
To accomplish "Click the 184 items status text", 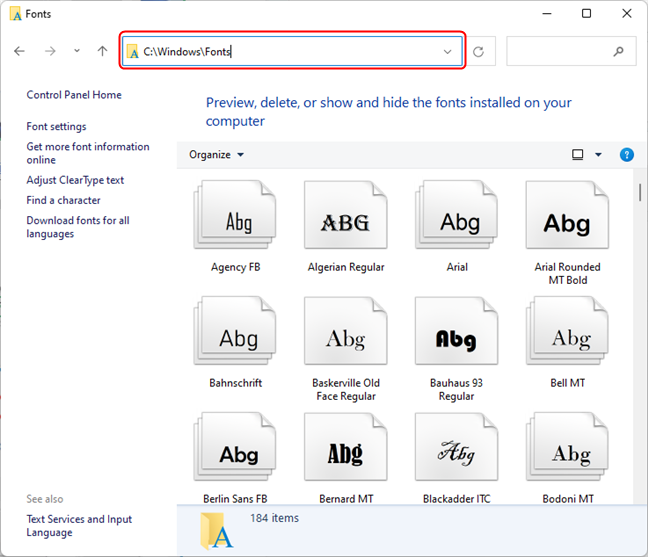I will pos(274,518).
